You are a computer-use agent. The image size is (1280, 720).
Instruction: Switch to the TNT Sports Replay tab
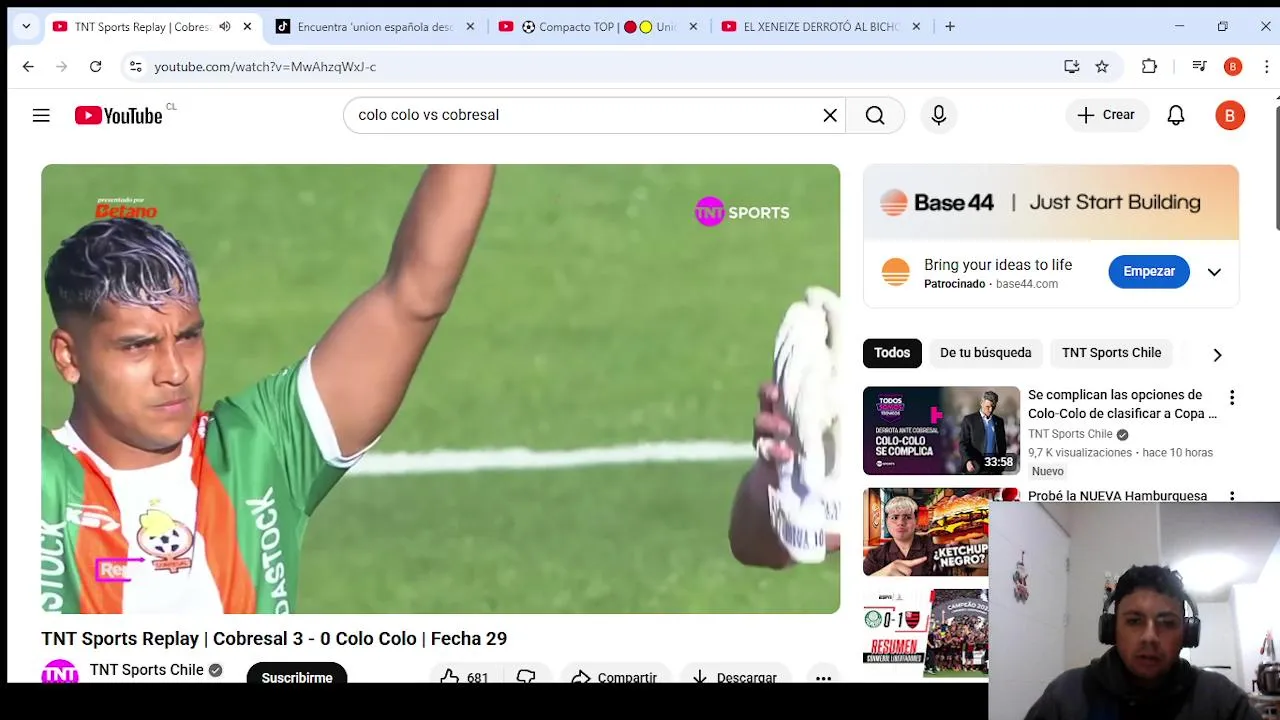[x=140, y=27]
